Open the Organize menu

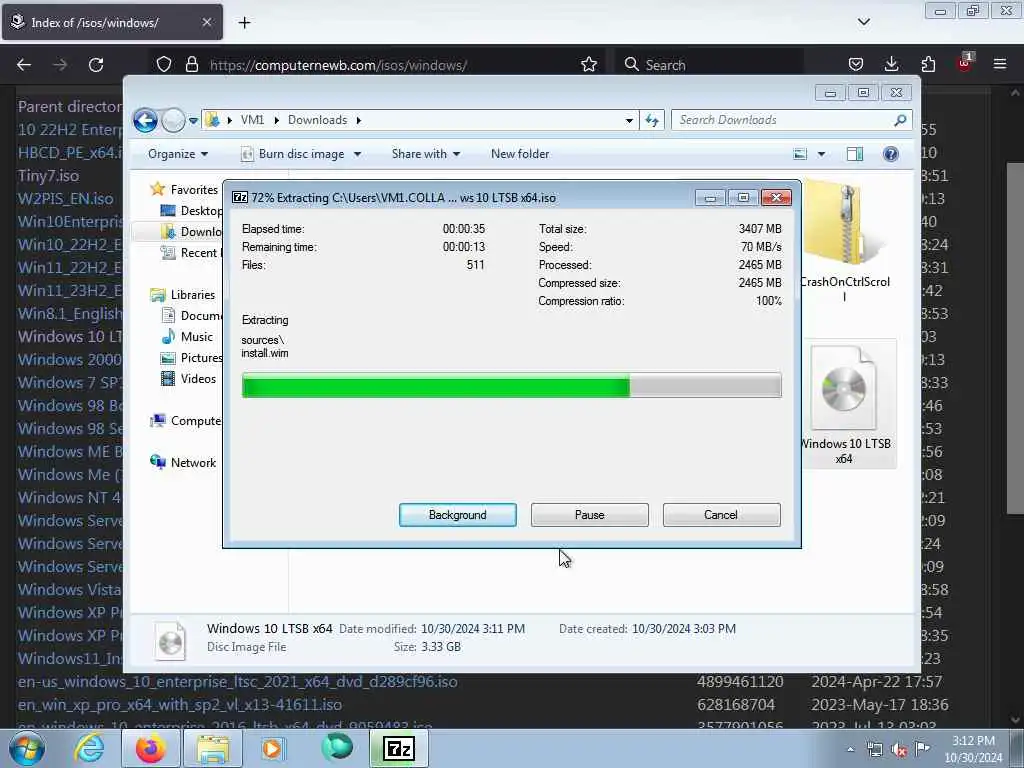click(178, 154)
